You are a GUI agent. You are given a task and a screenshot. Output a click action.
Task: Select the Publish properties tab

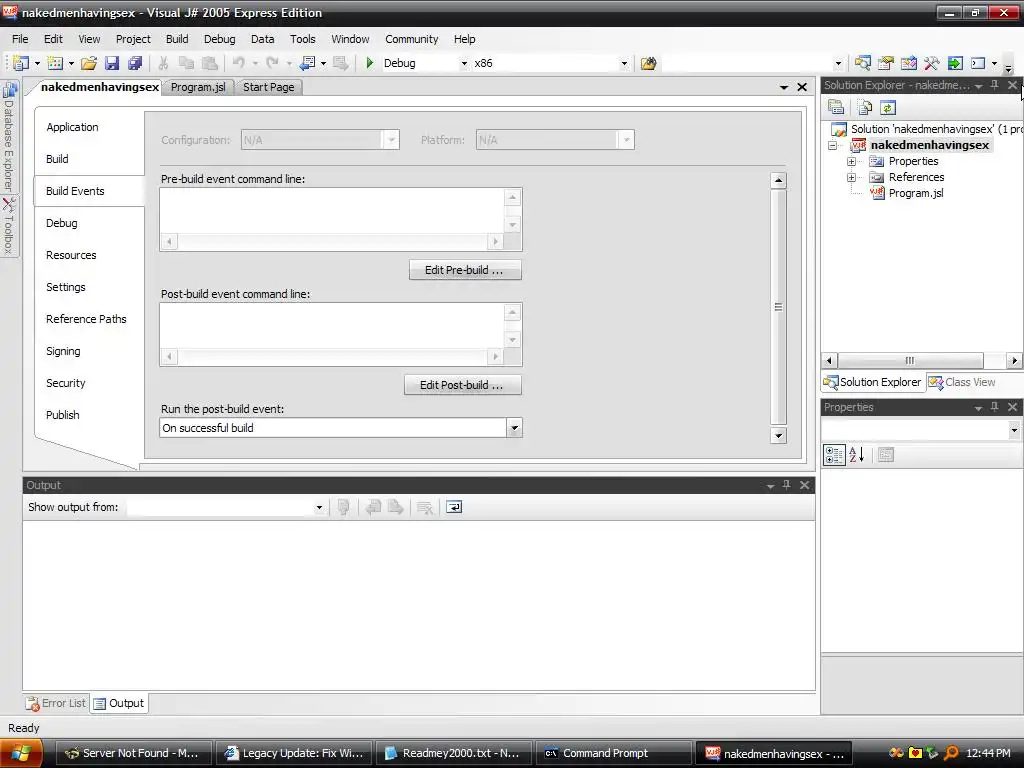(x=63, y=415)
